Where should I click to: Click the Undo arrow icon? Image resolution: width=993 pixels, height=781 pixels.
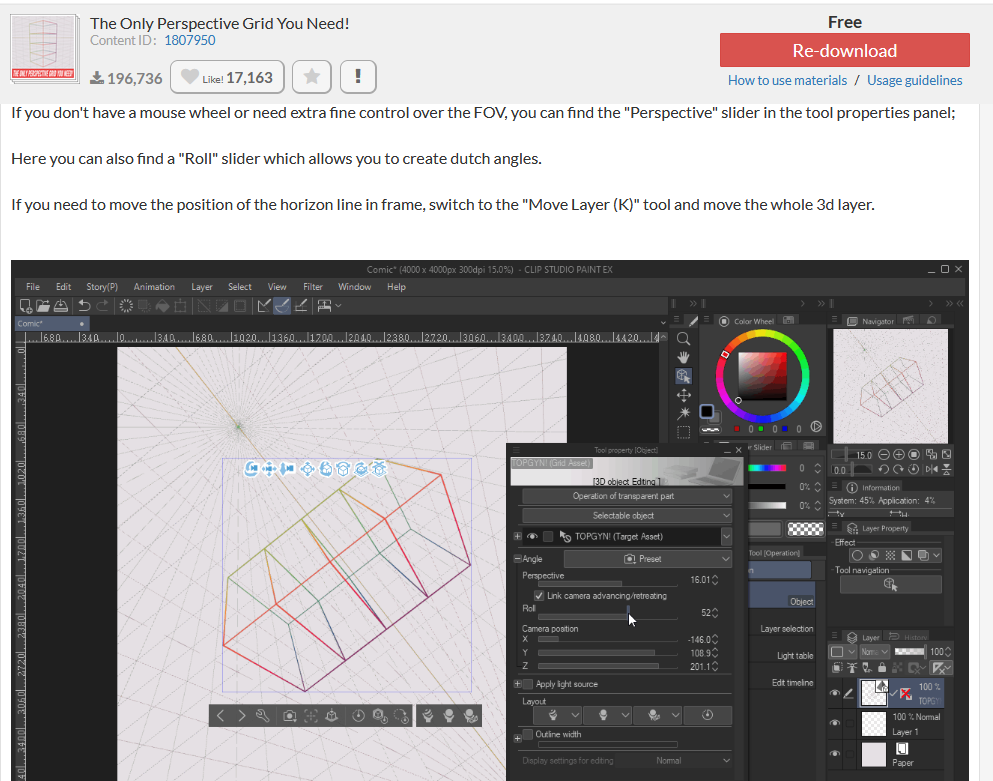tap(84, 306)
